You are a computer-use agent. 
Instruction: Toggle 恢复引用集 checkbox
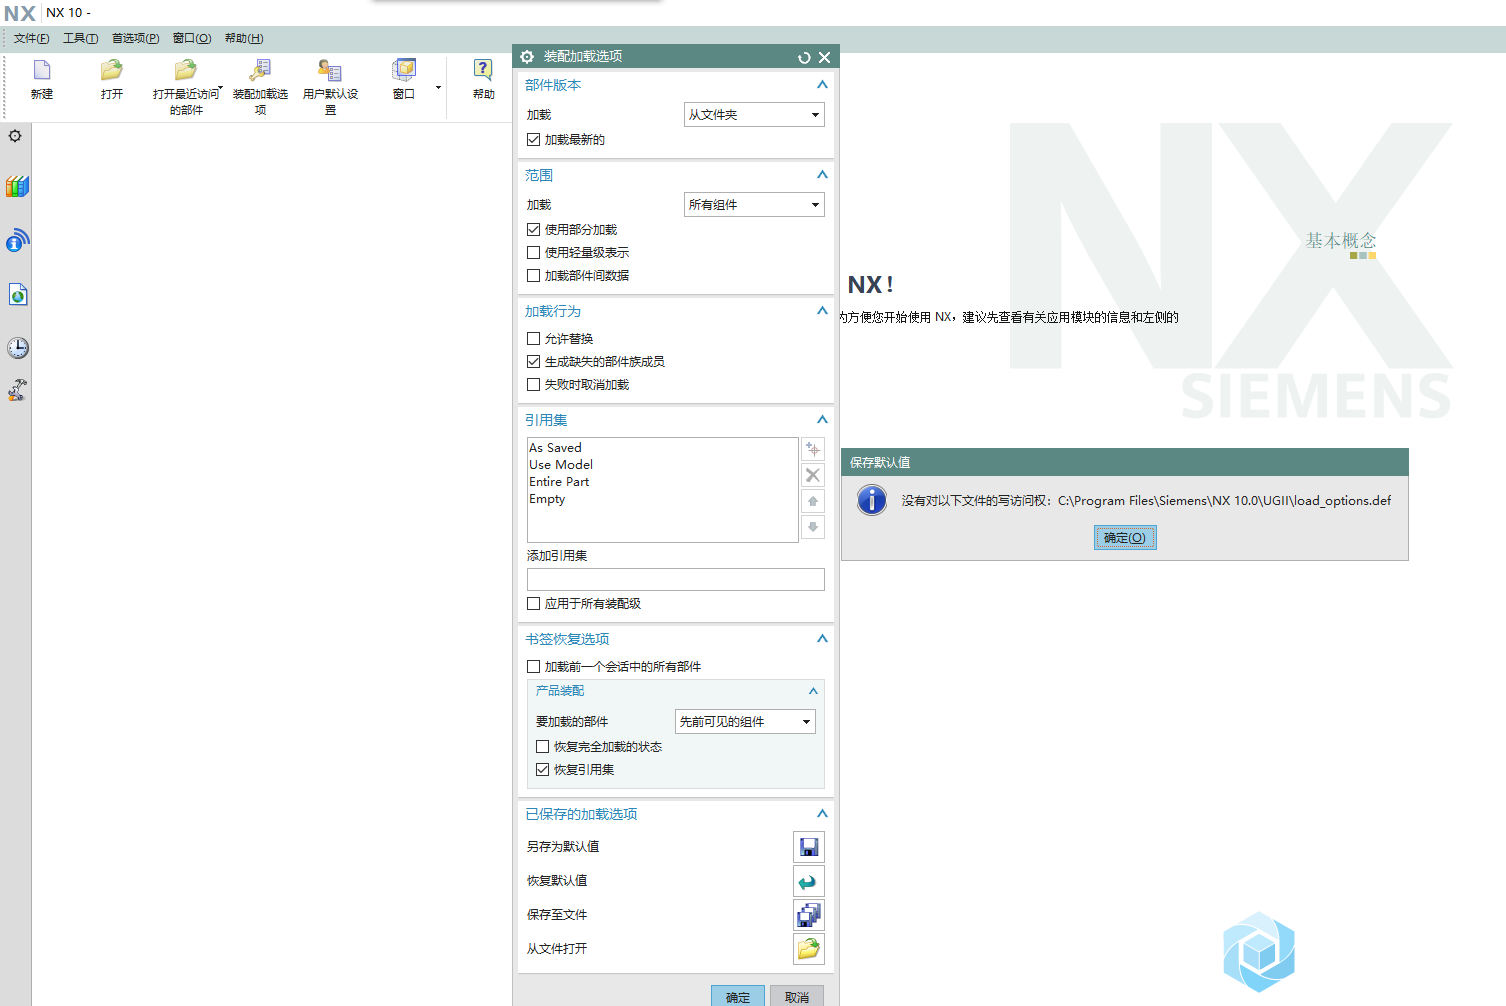542,770
